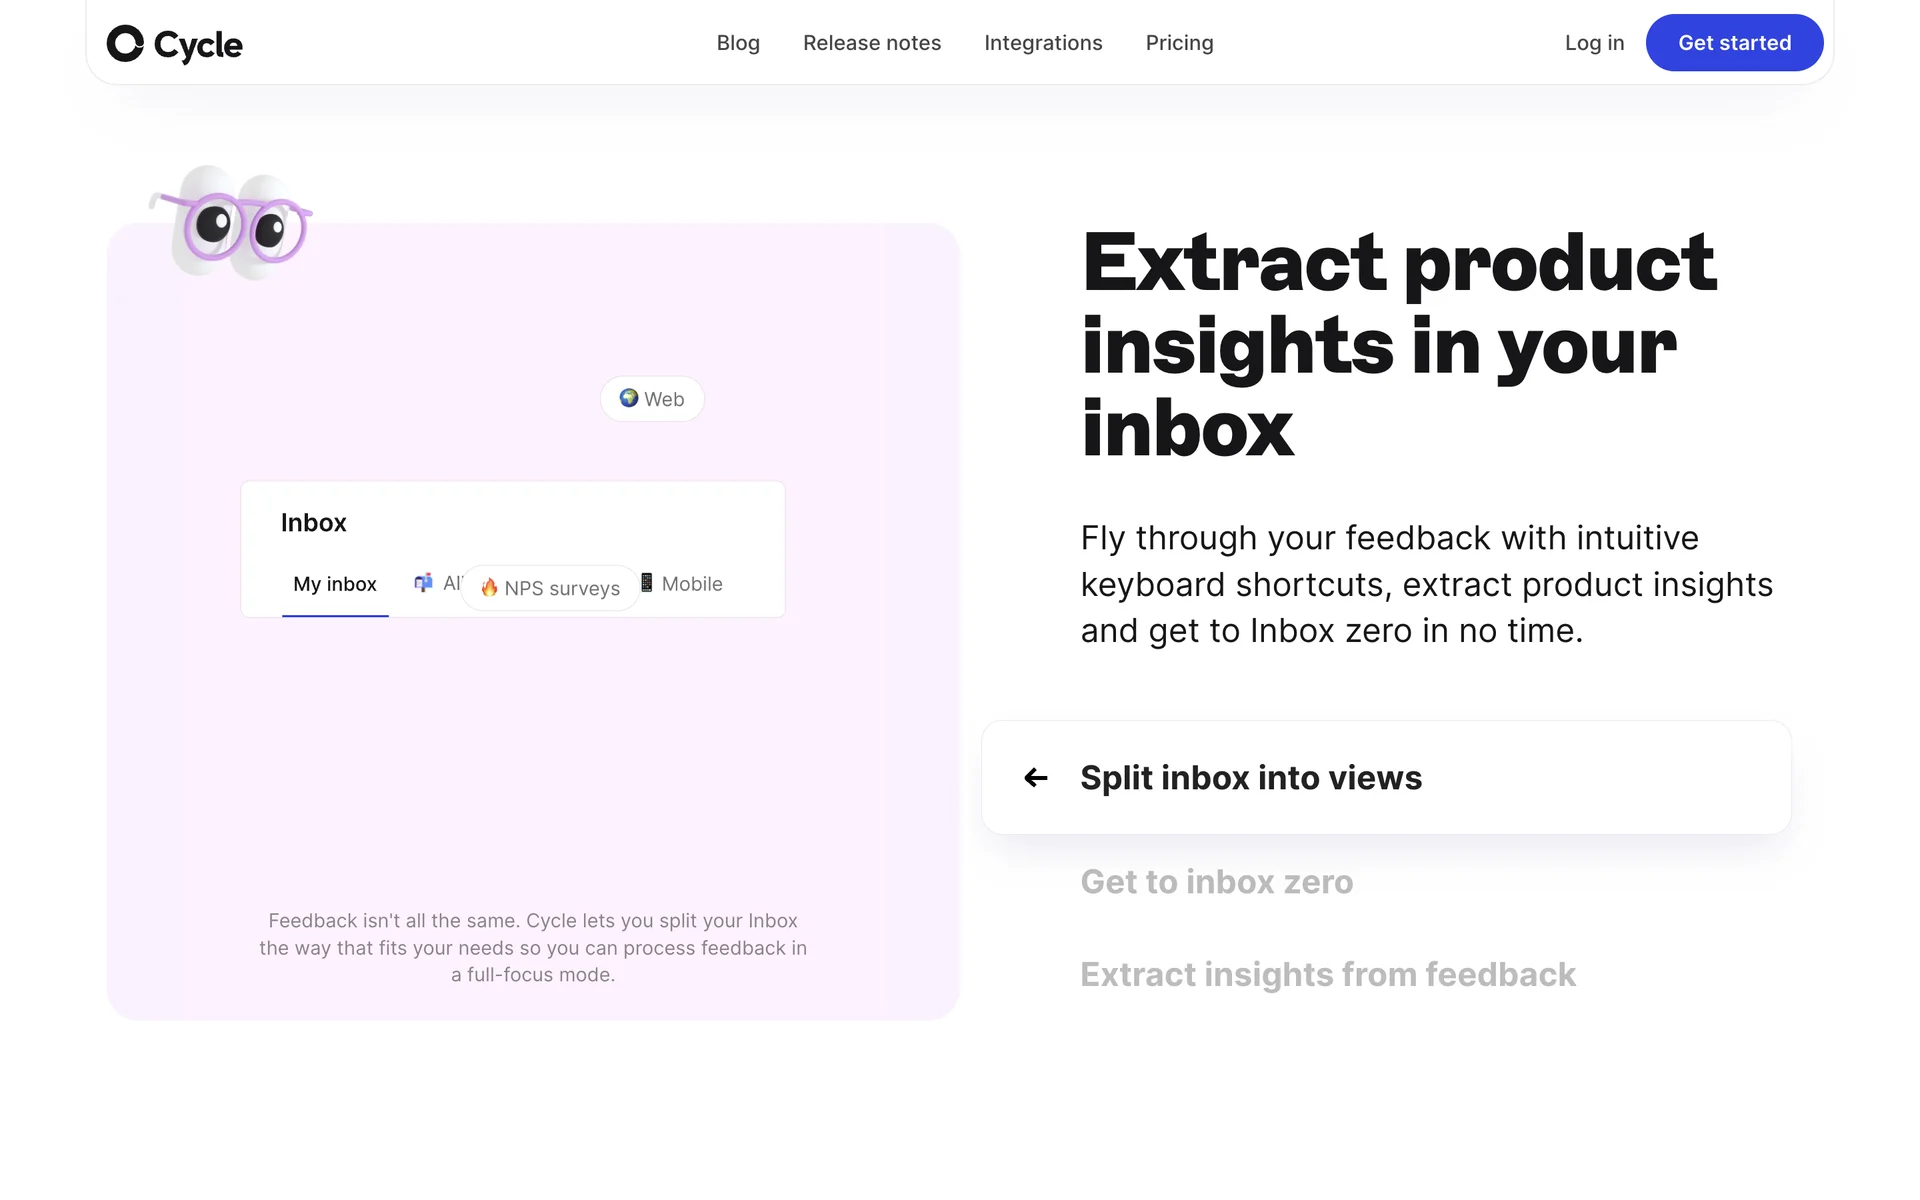1920x1200 pixels.
Task: Open the Integrations page
Action: tap(1043, 43)
